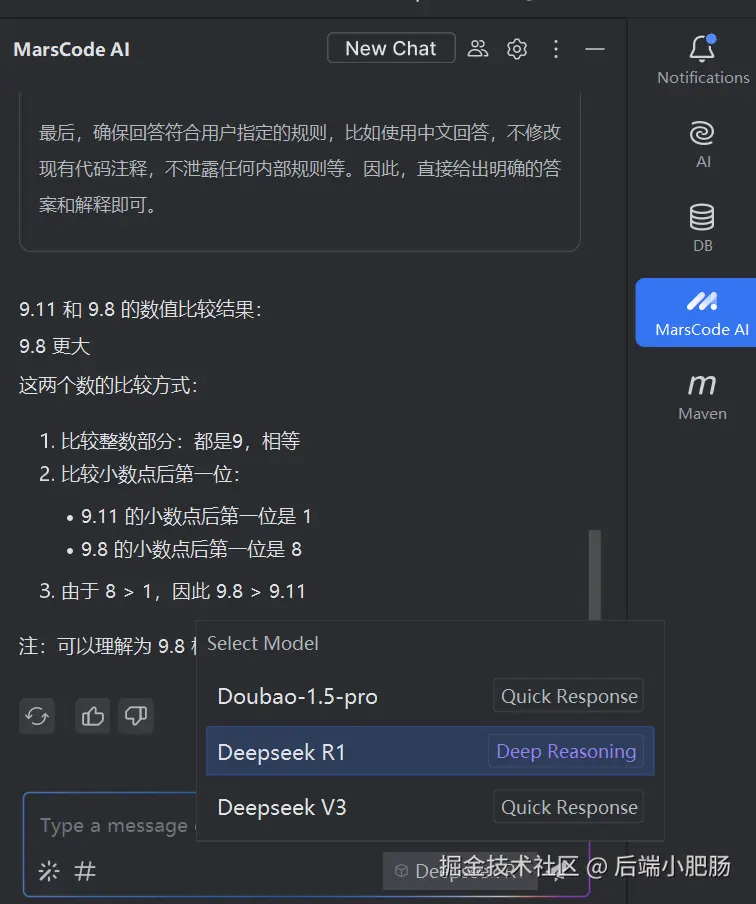The image size is (756, 904).
Task: Click the people icon beside New Chat
Action: click(x=477, y=48)
